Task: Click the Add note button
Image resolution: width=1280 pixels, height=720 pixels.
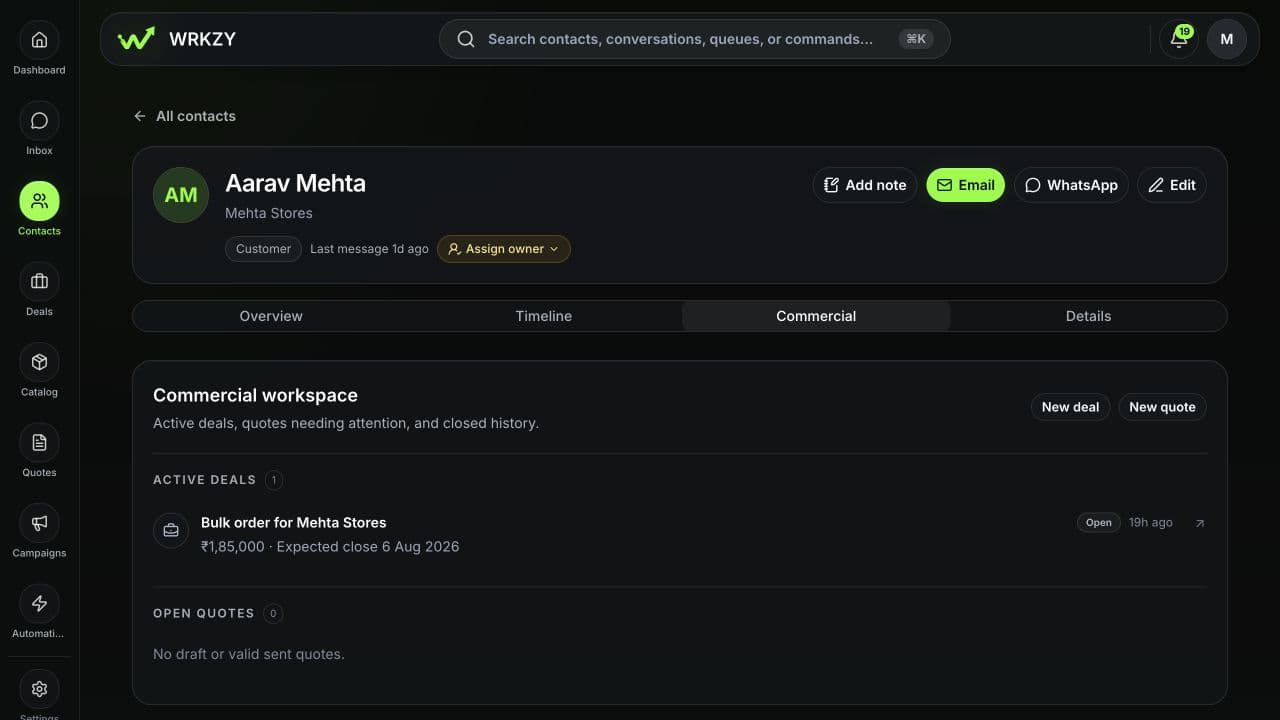Action: point(864,185)
